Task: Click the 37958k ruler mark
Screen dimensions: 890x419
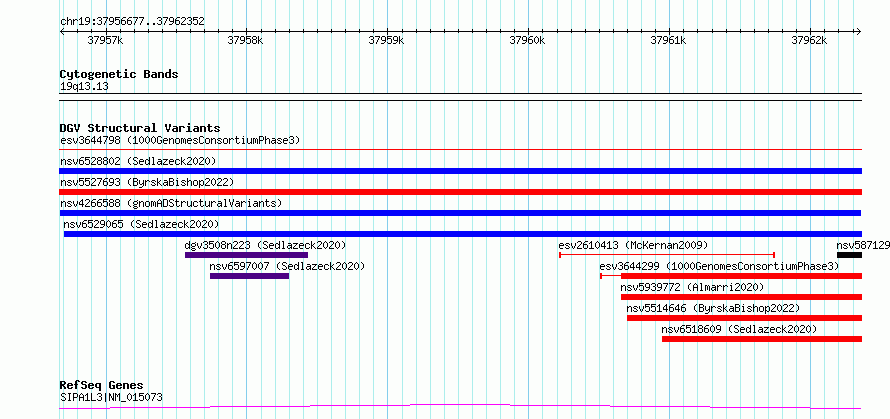Action: (x=245, y=41)
